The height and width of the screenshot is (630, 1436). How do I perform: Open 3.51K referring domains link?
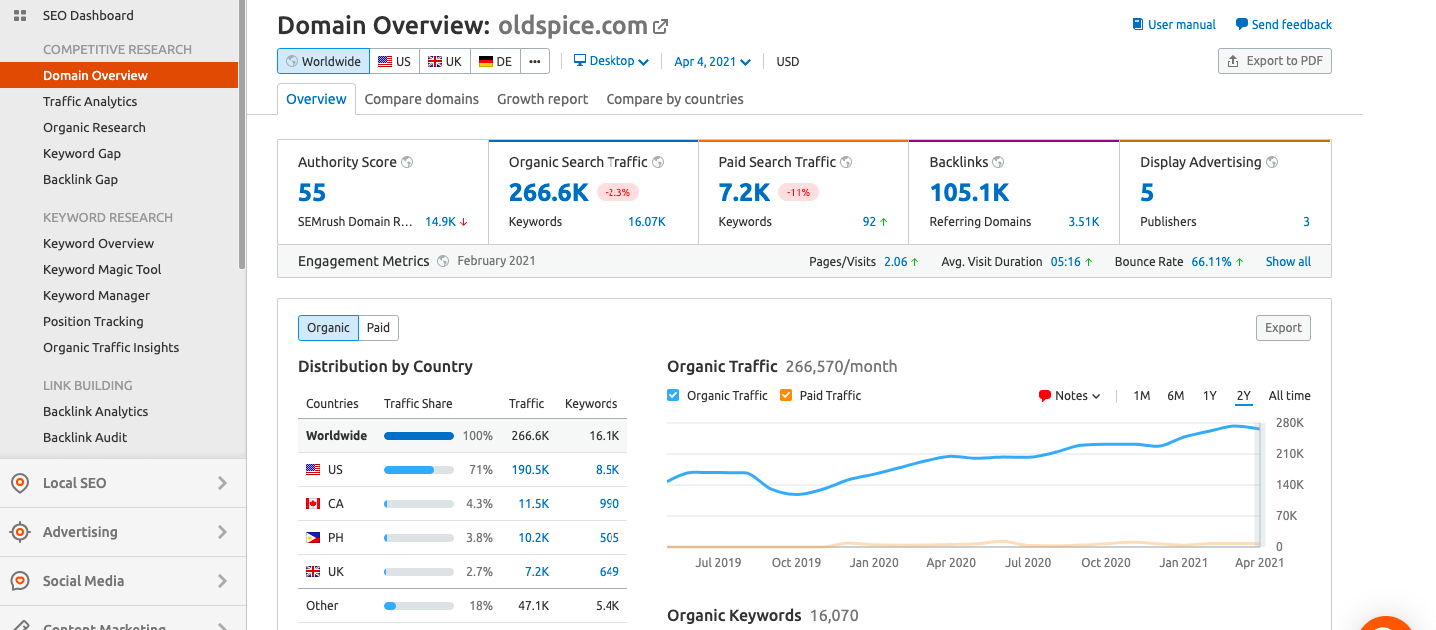coord(1084,222)
